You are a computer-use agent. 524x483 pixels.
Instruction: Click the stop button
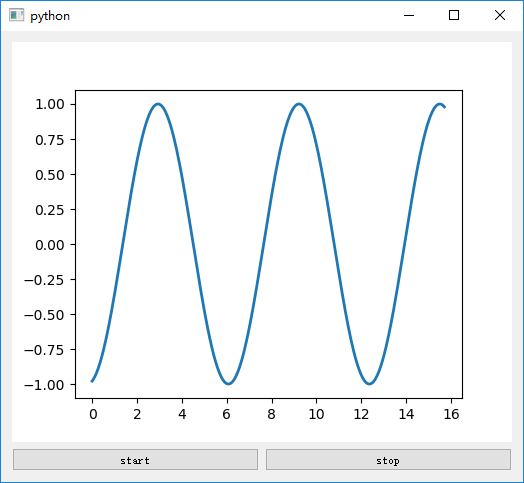388,460
